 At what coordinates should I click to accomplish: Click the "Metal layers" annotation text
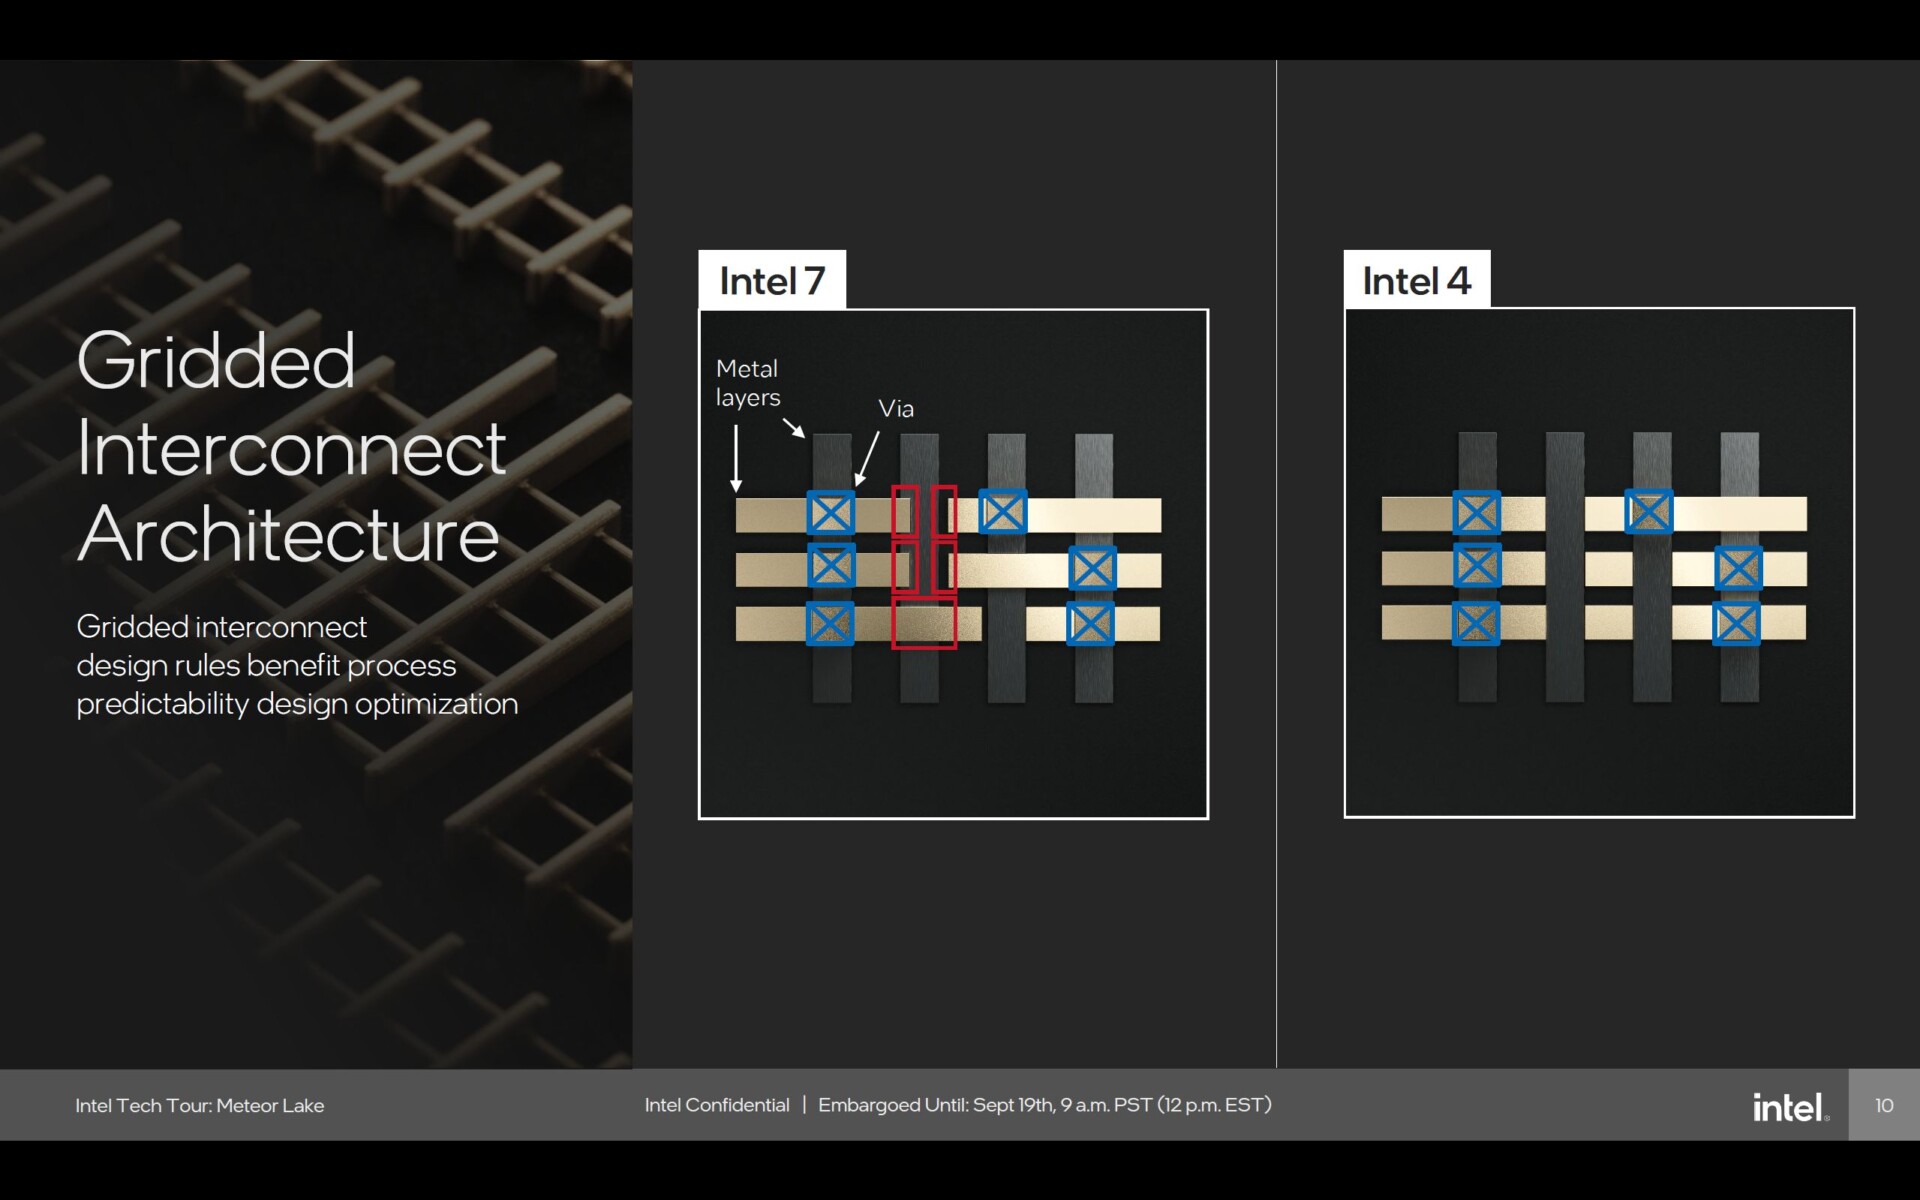click(748, 383)
